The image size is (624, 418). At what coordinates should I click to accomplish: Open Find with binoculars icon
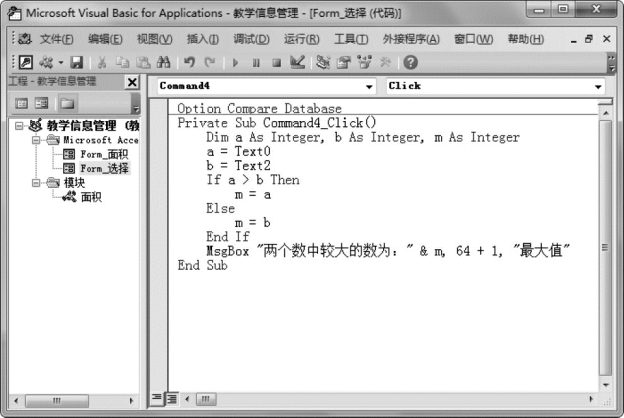[164, 63]
